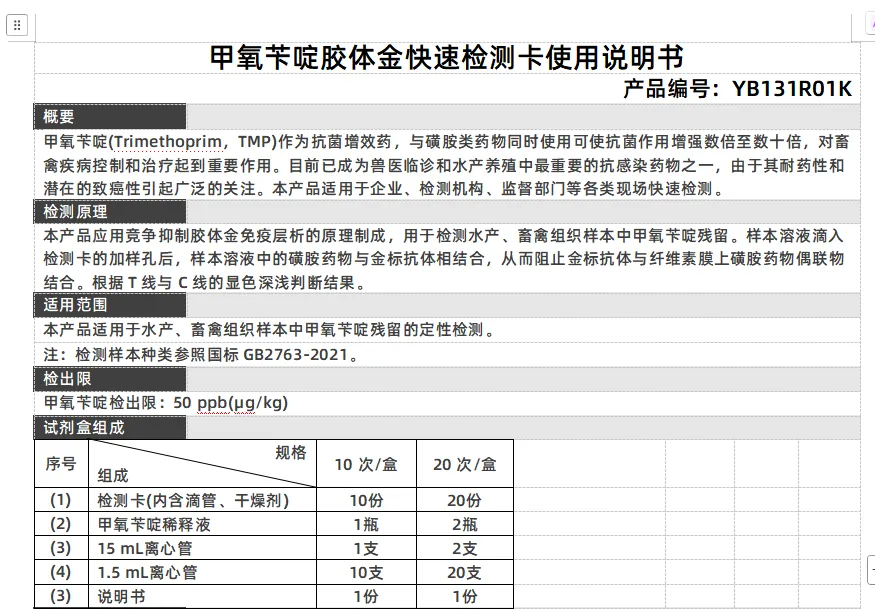Click the six-dot drag handle icon
875x609 pixels.
coord(17,25)
